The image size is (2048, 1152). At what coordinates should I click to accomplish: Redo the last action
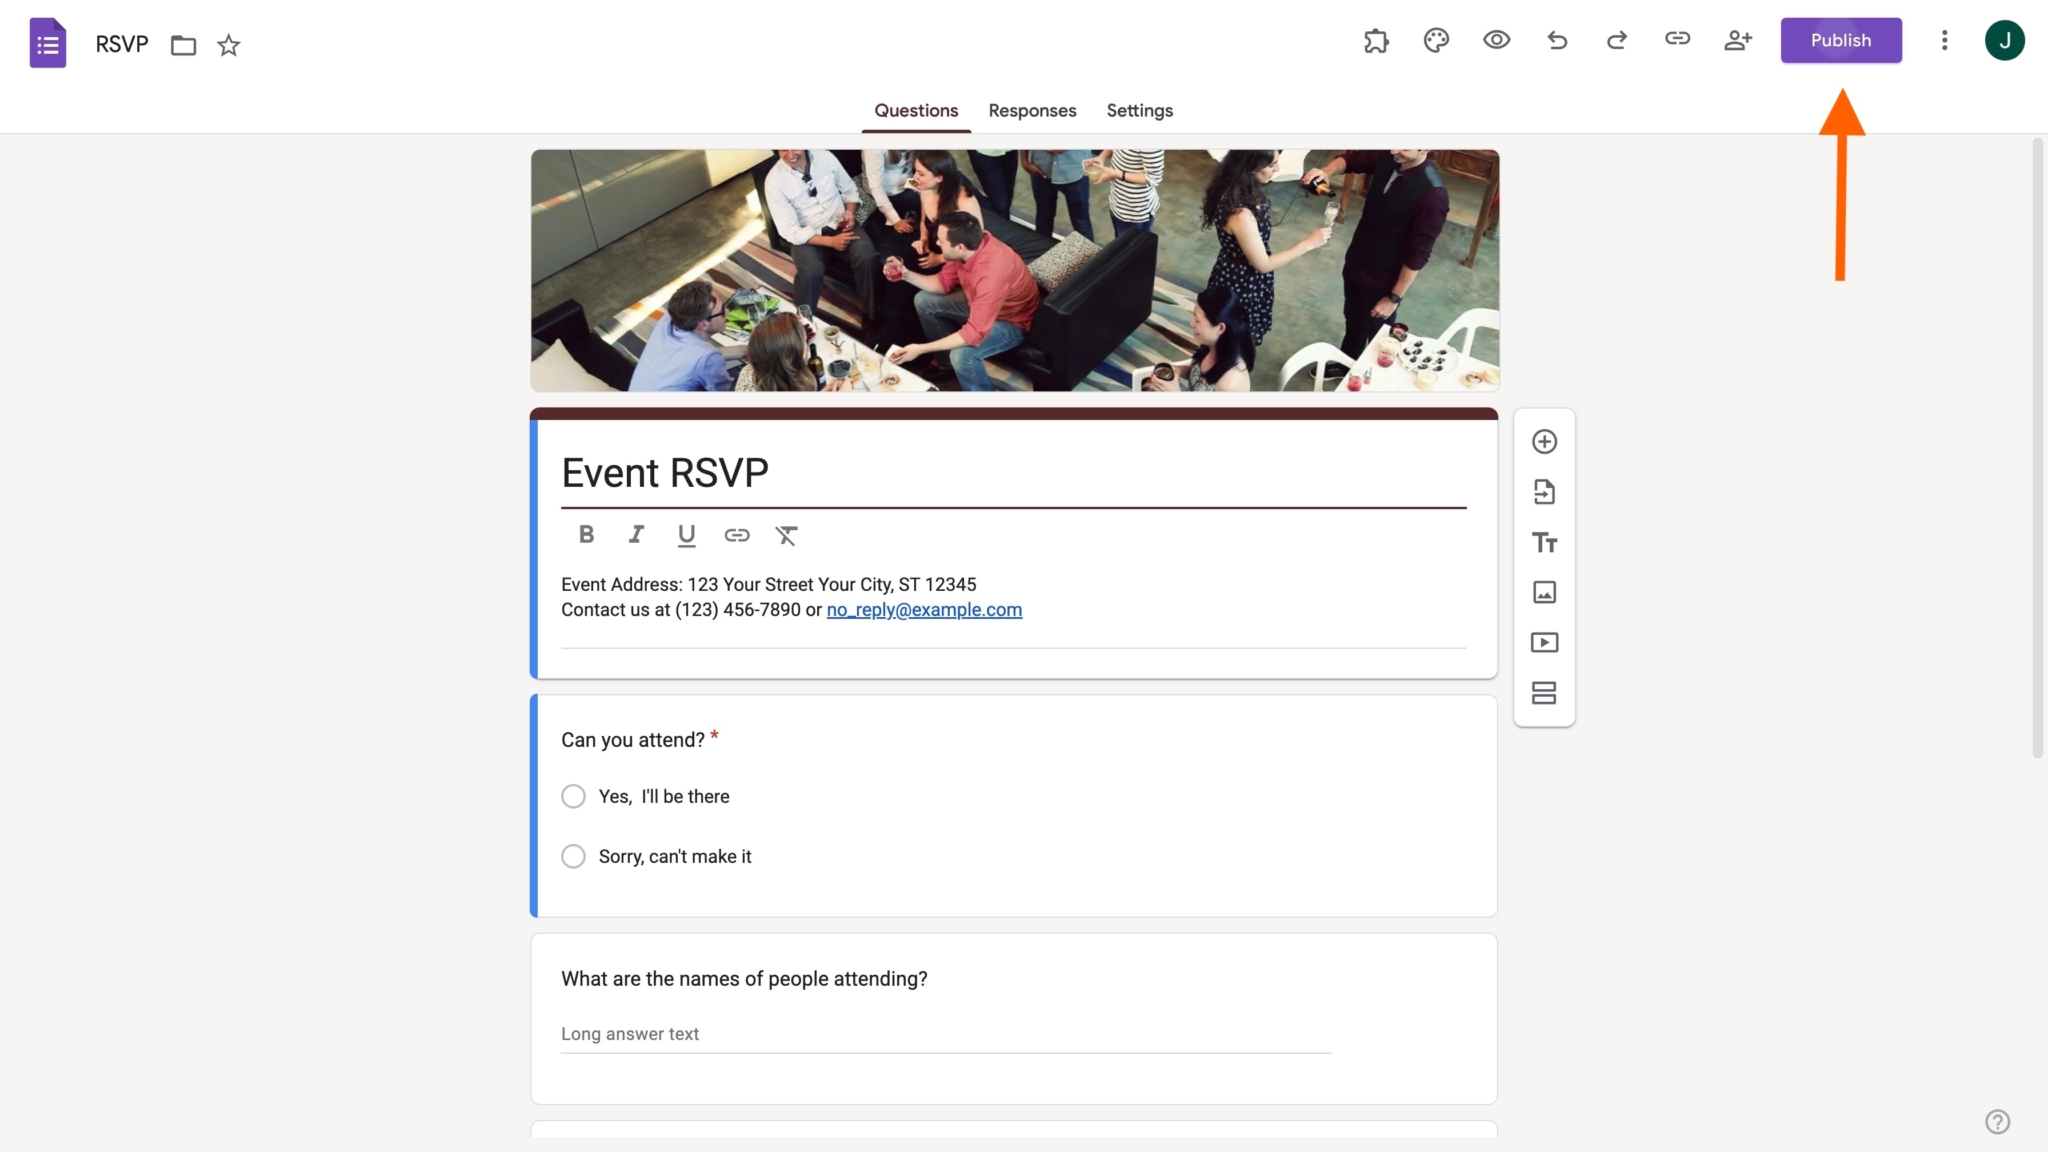[1616, 40]
